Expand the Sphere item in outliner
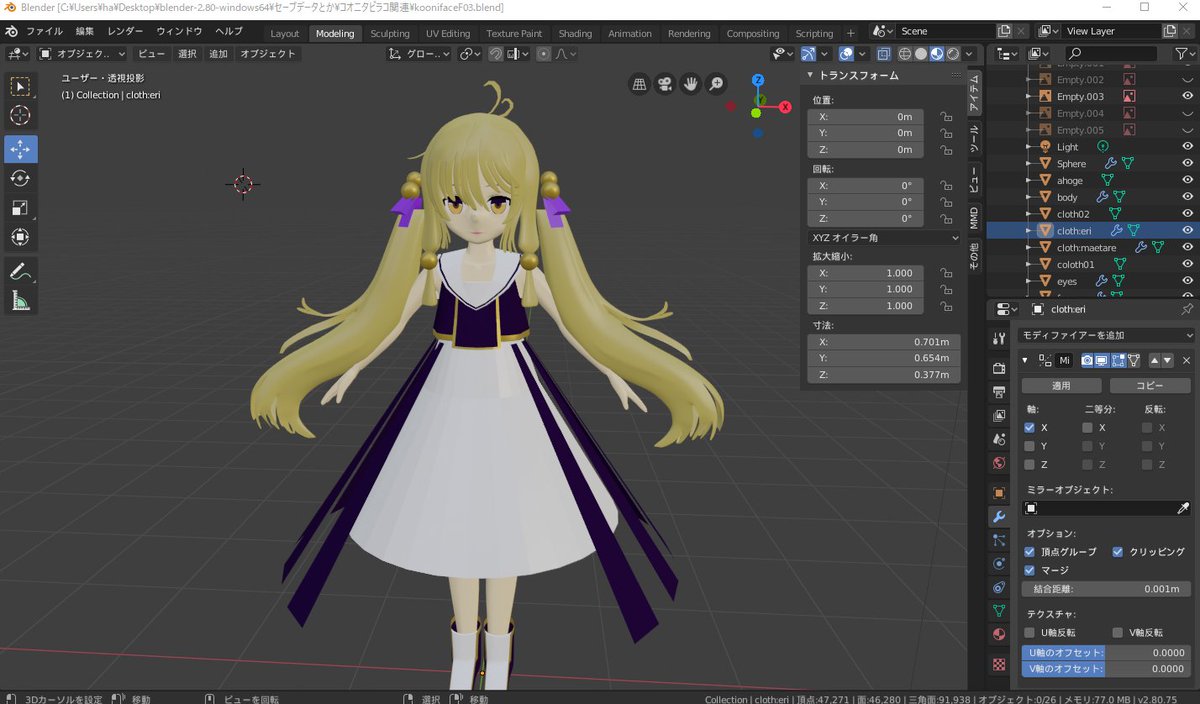 click(1030, 163)
